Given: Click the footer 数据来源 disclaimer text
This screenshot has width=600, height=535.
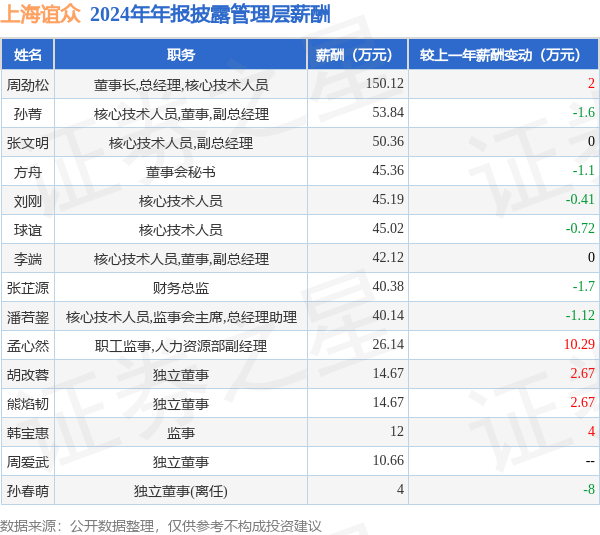Looking at the screenshot, I should click(161, 526).
